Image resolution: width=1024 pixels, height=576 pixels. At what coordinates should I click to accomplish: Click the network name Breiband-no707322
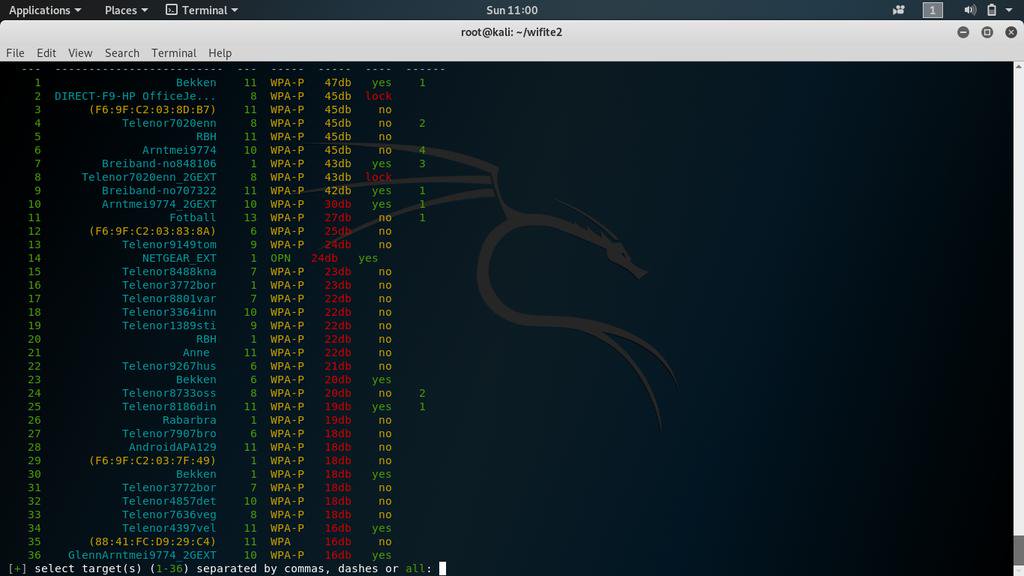(159, 191)
